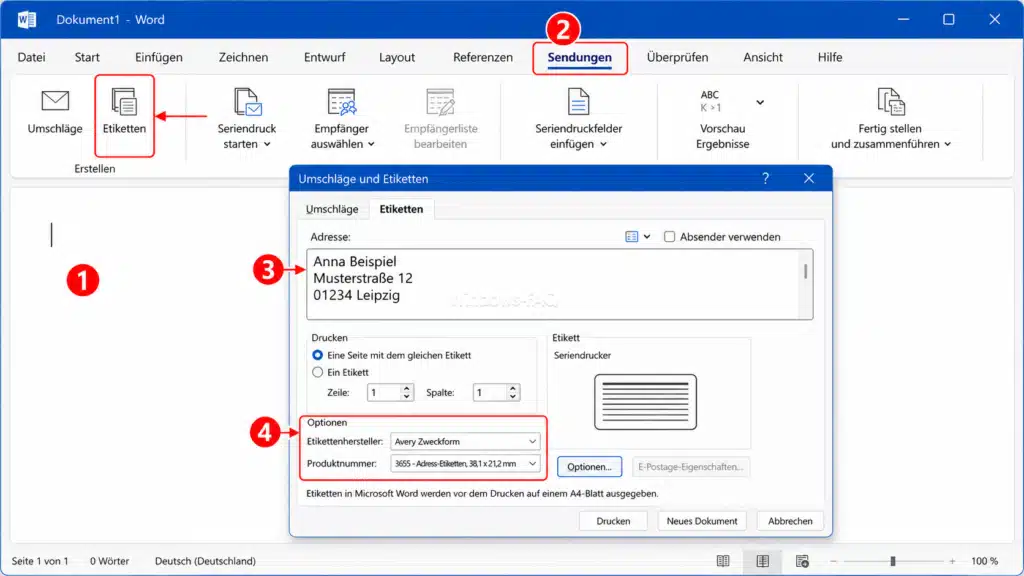The height and width of the screenshot is (576, 1024).
Task: Click Seite 1 von 1 status entry
Action: point(40,561)
